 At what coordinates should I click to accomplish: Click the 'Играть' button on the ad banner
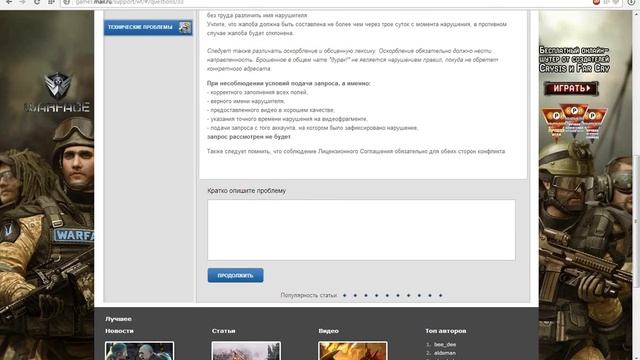[x=571, y=88]
